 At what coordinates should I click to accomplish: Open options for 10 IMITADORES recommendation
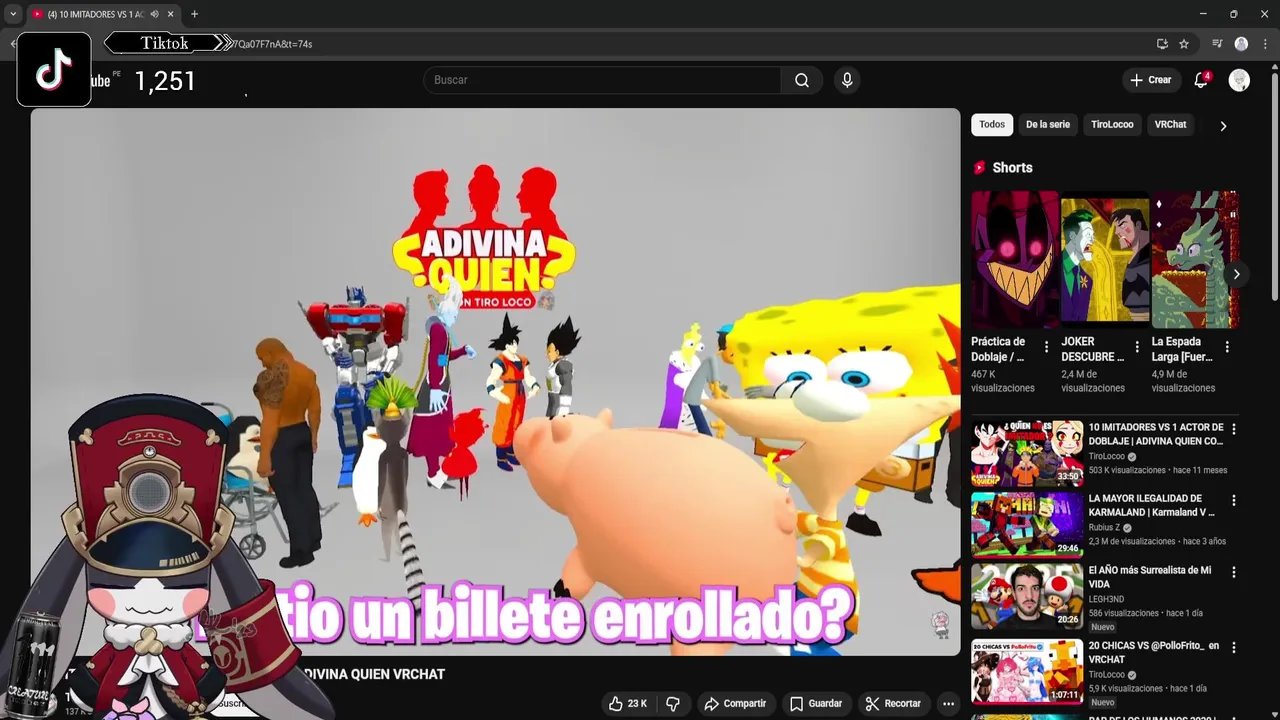point(1233,429)
